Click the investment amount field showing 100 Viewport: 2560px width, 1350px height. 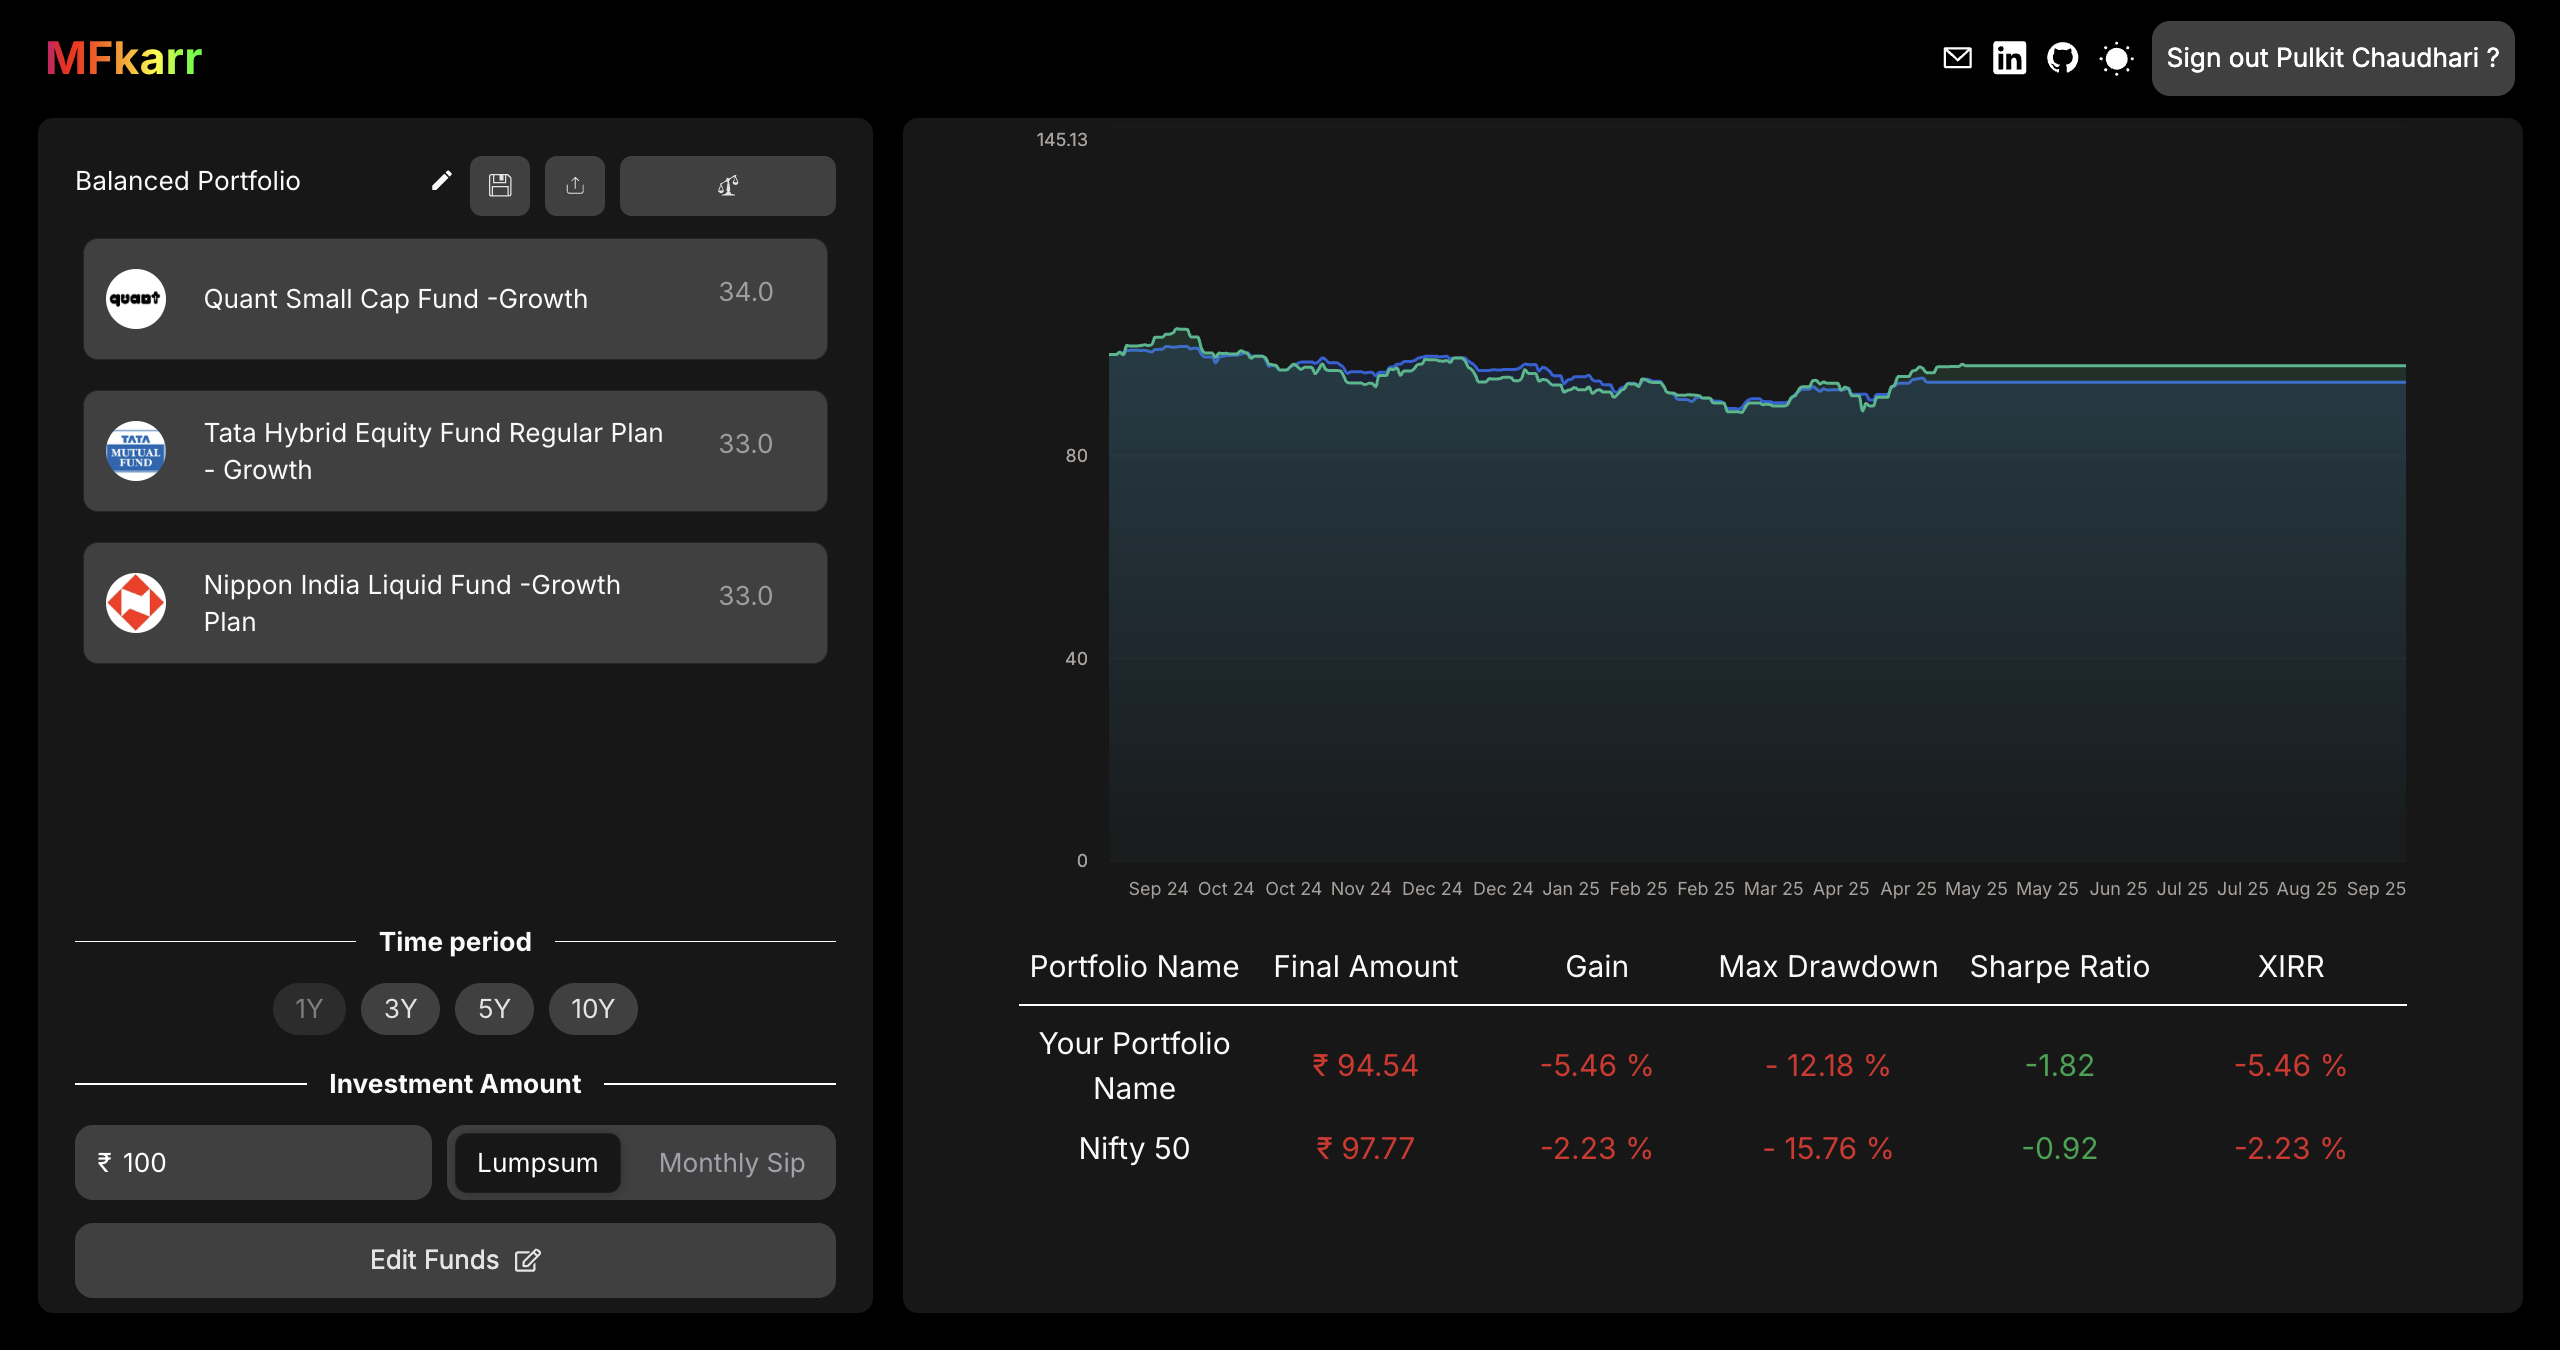click(x=253, y=1162)
